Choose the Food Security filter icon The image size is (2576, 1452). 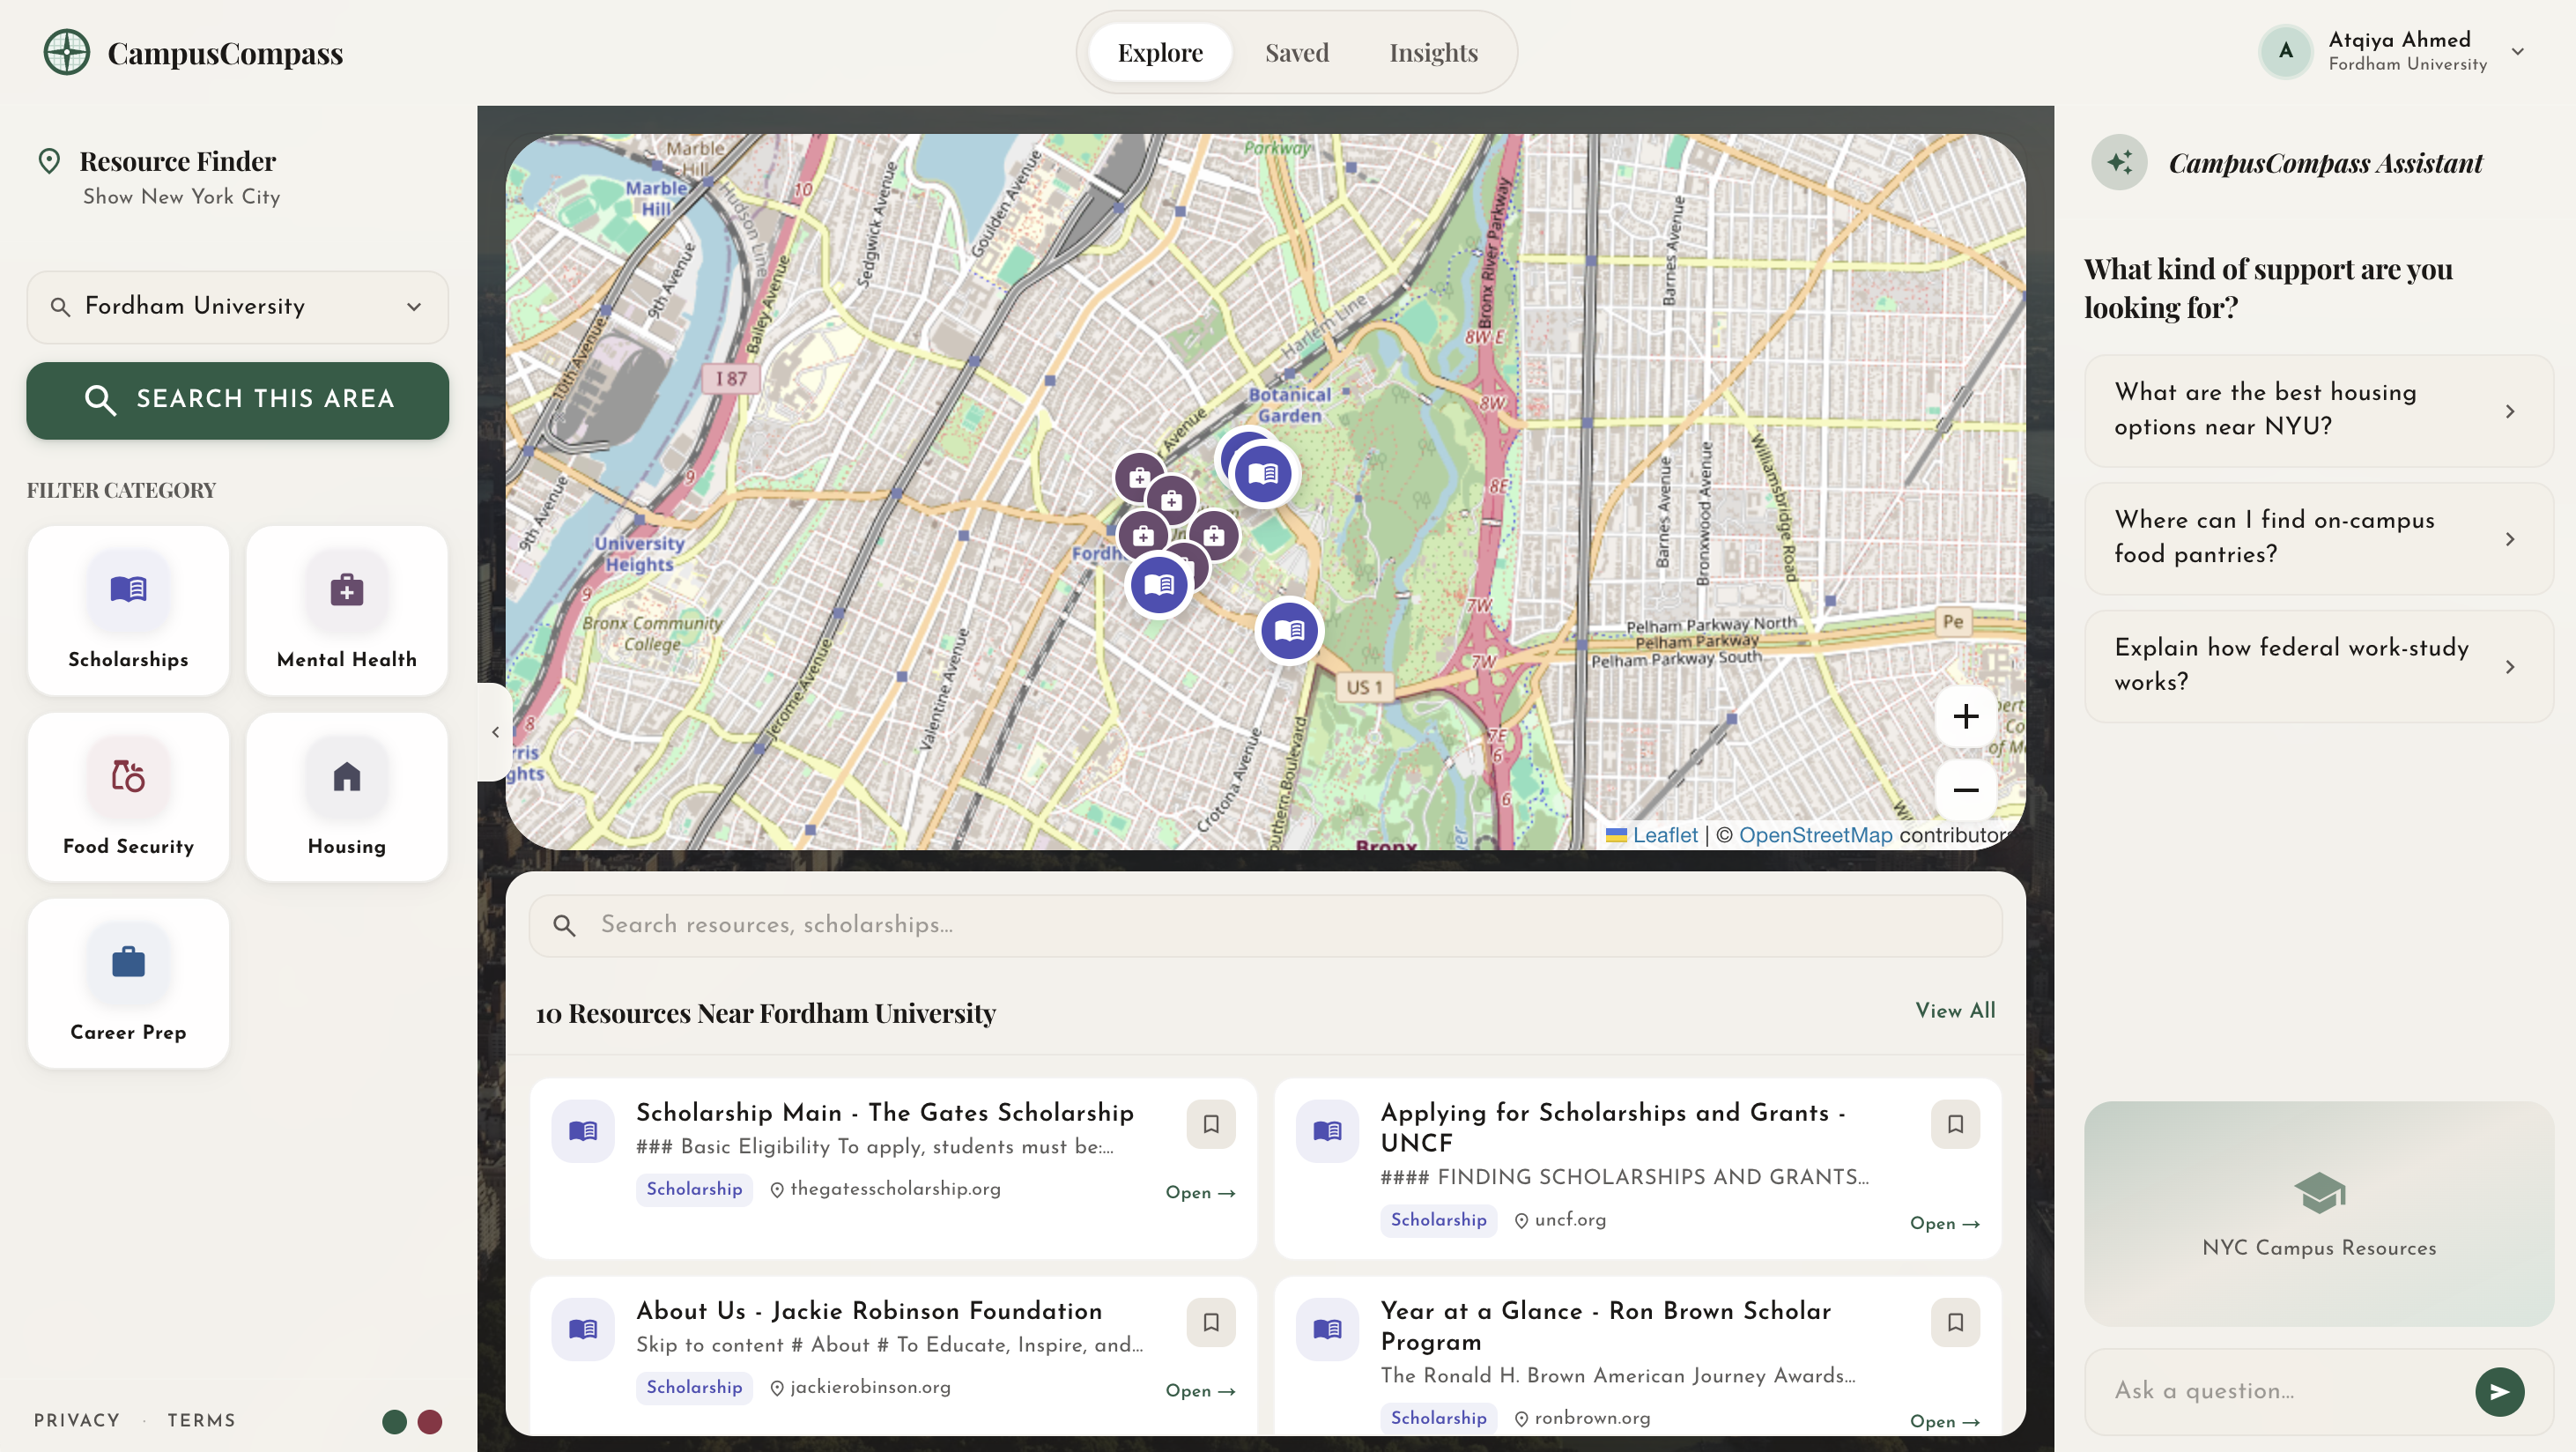(x=128, y=776)
